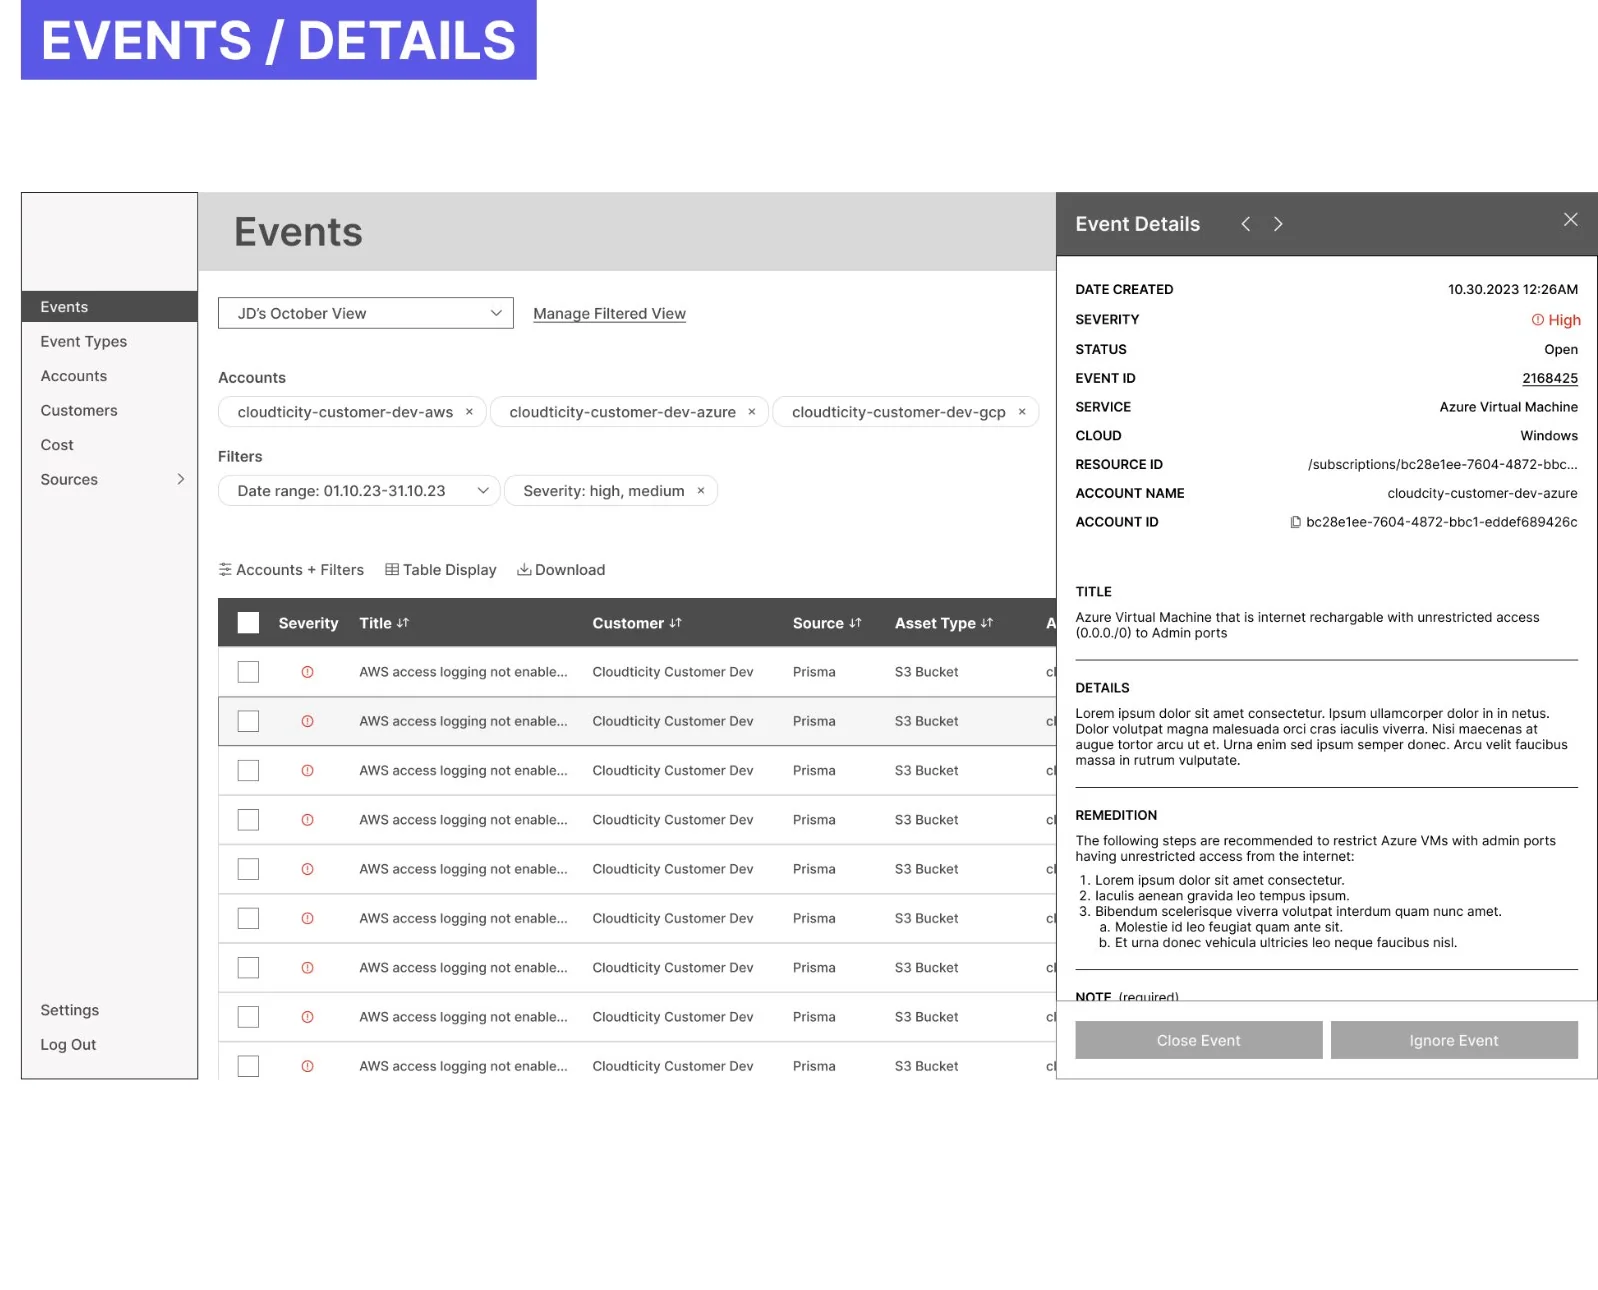Check the first event row checkbox
This screenshot has width=1598, height=1290.
pyautogui.click(x=248, y=672)
